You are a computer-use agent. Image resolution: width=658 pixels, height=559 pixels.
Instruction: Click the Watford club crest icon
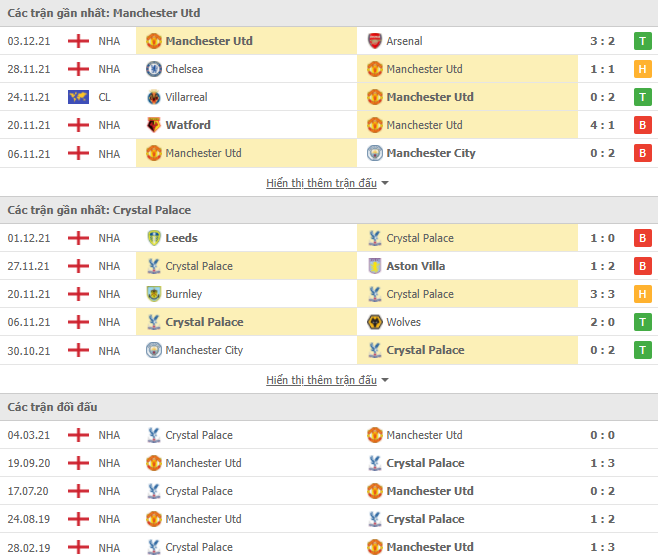click(154, 125)
